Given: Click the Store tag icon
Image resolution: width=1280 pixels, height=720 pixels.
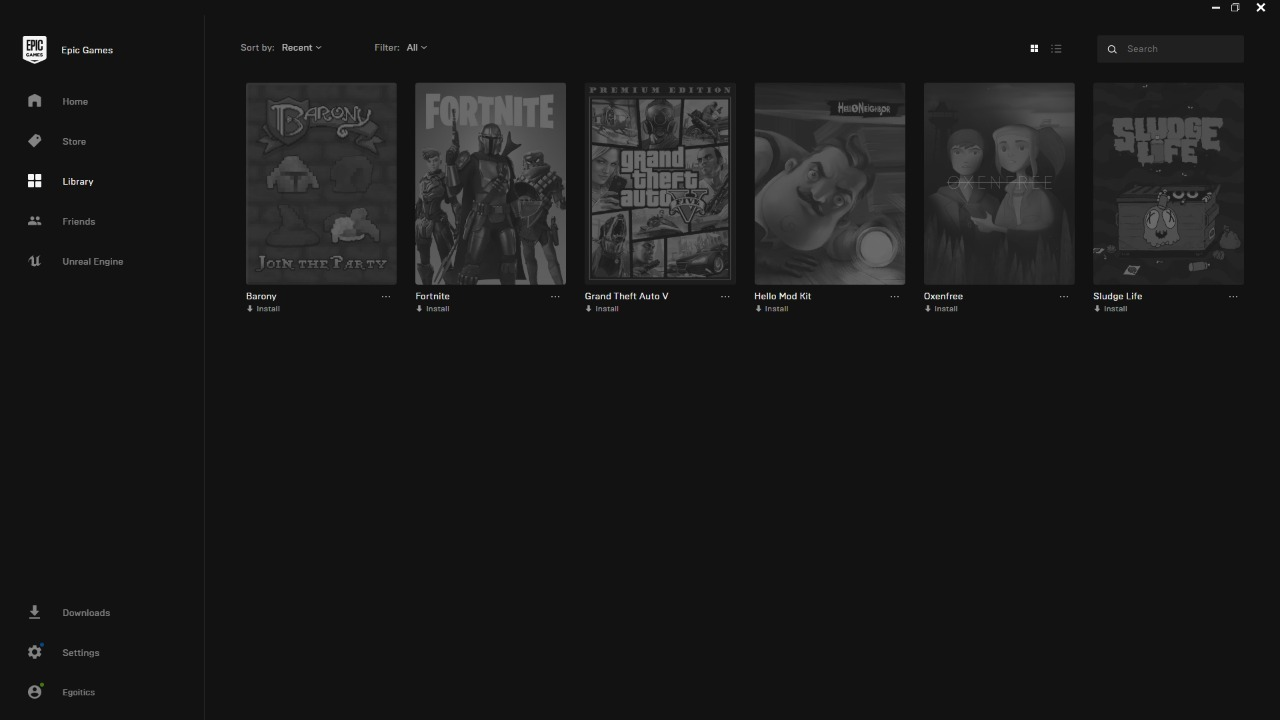Looking at the screenshot, I should coord(35,141).
